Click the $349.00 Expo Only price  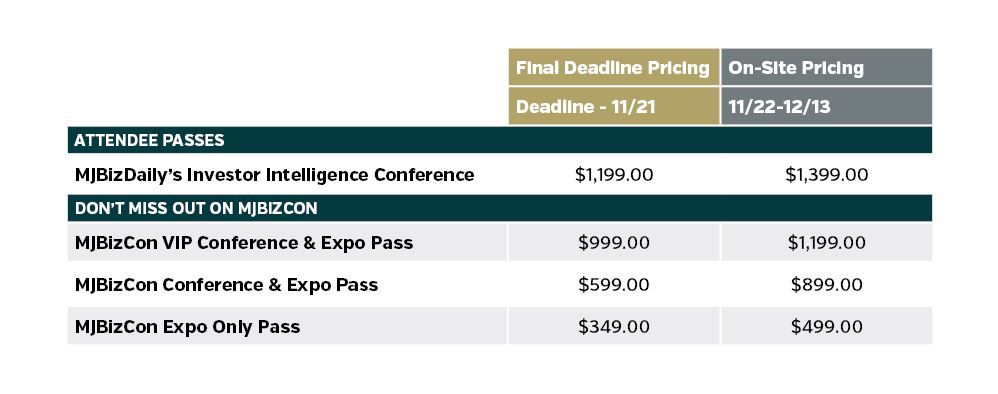pyautogui.click(x=614, y=327)
